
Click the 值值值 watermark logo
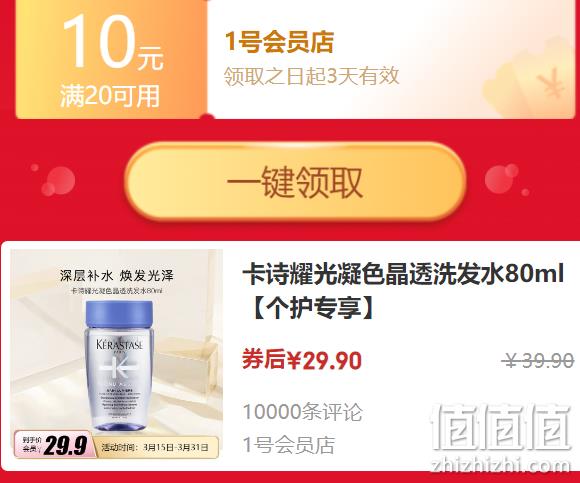[x=501, y=427]
